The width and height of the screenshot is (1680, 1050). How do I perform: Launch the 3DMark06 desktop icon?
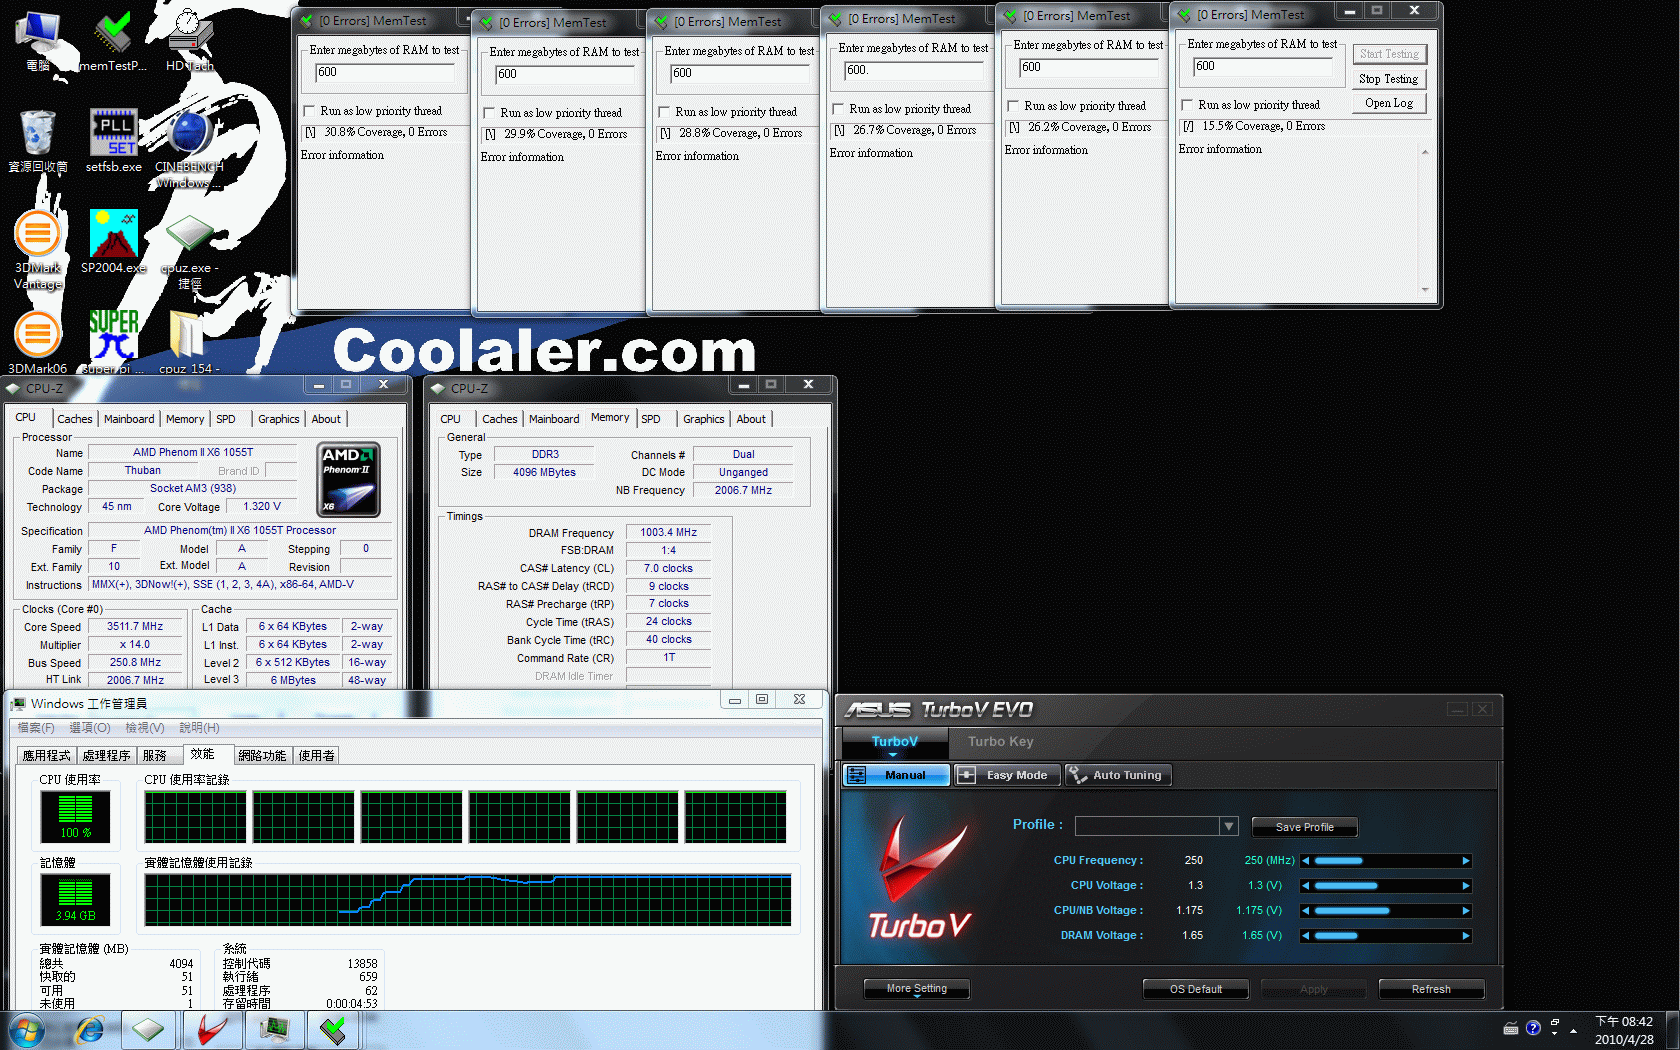(38, 342)
